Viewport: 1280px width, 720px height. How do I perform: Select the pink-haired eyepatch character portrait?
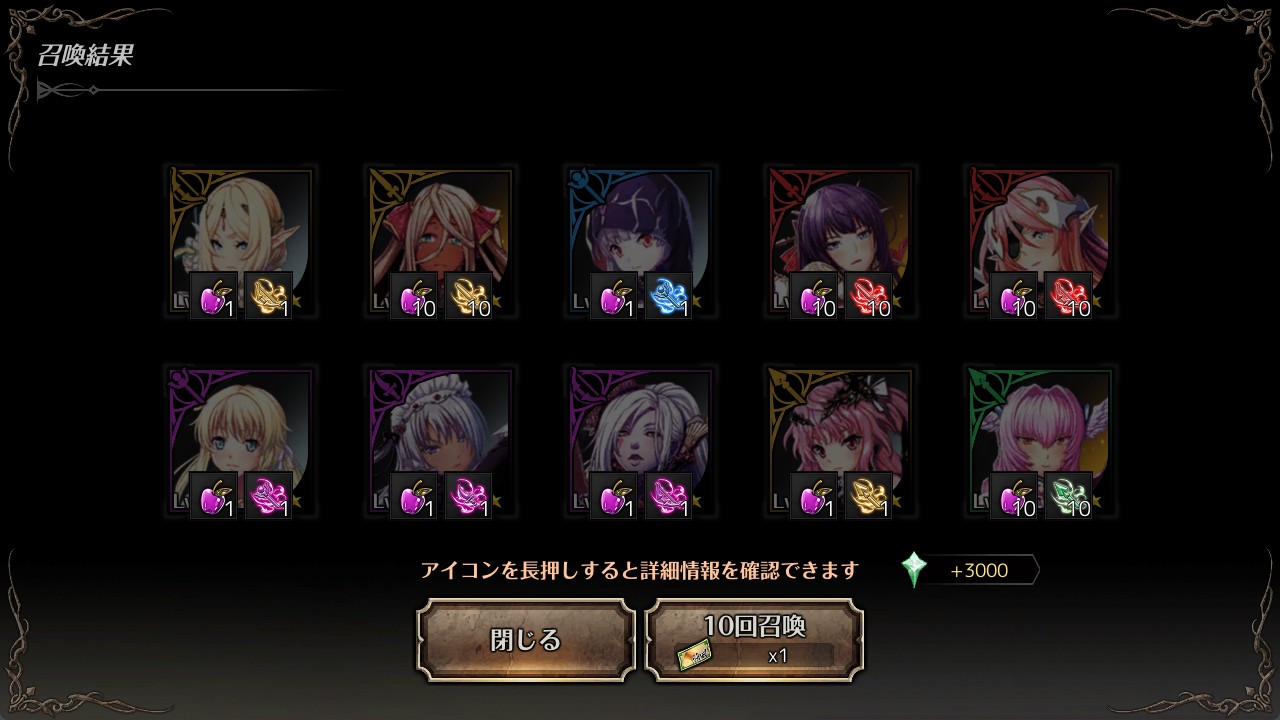click(1040, 241)
